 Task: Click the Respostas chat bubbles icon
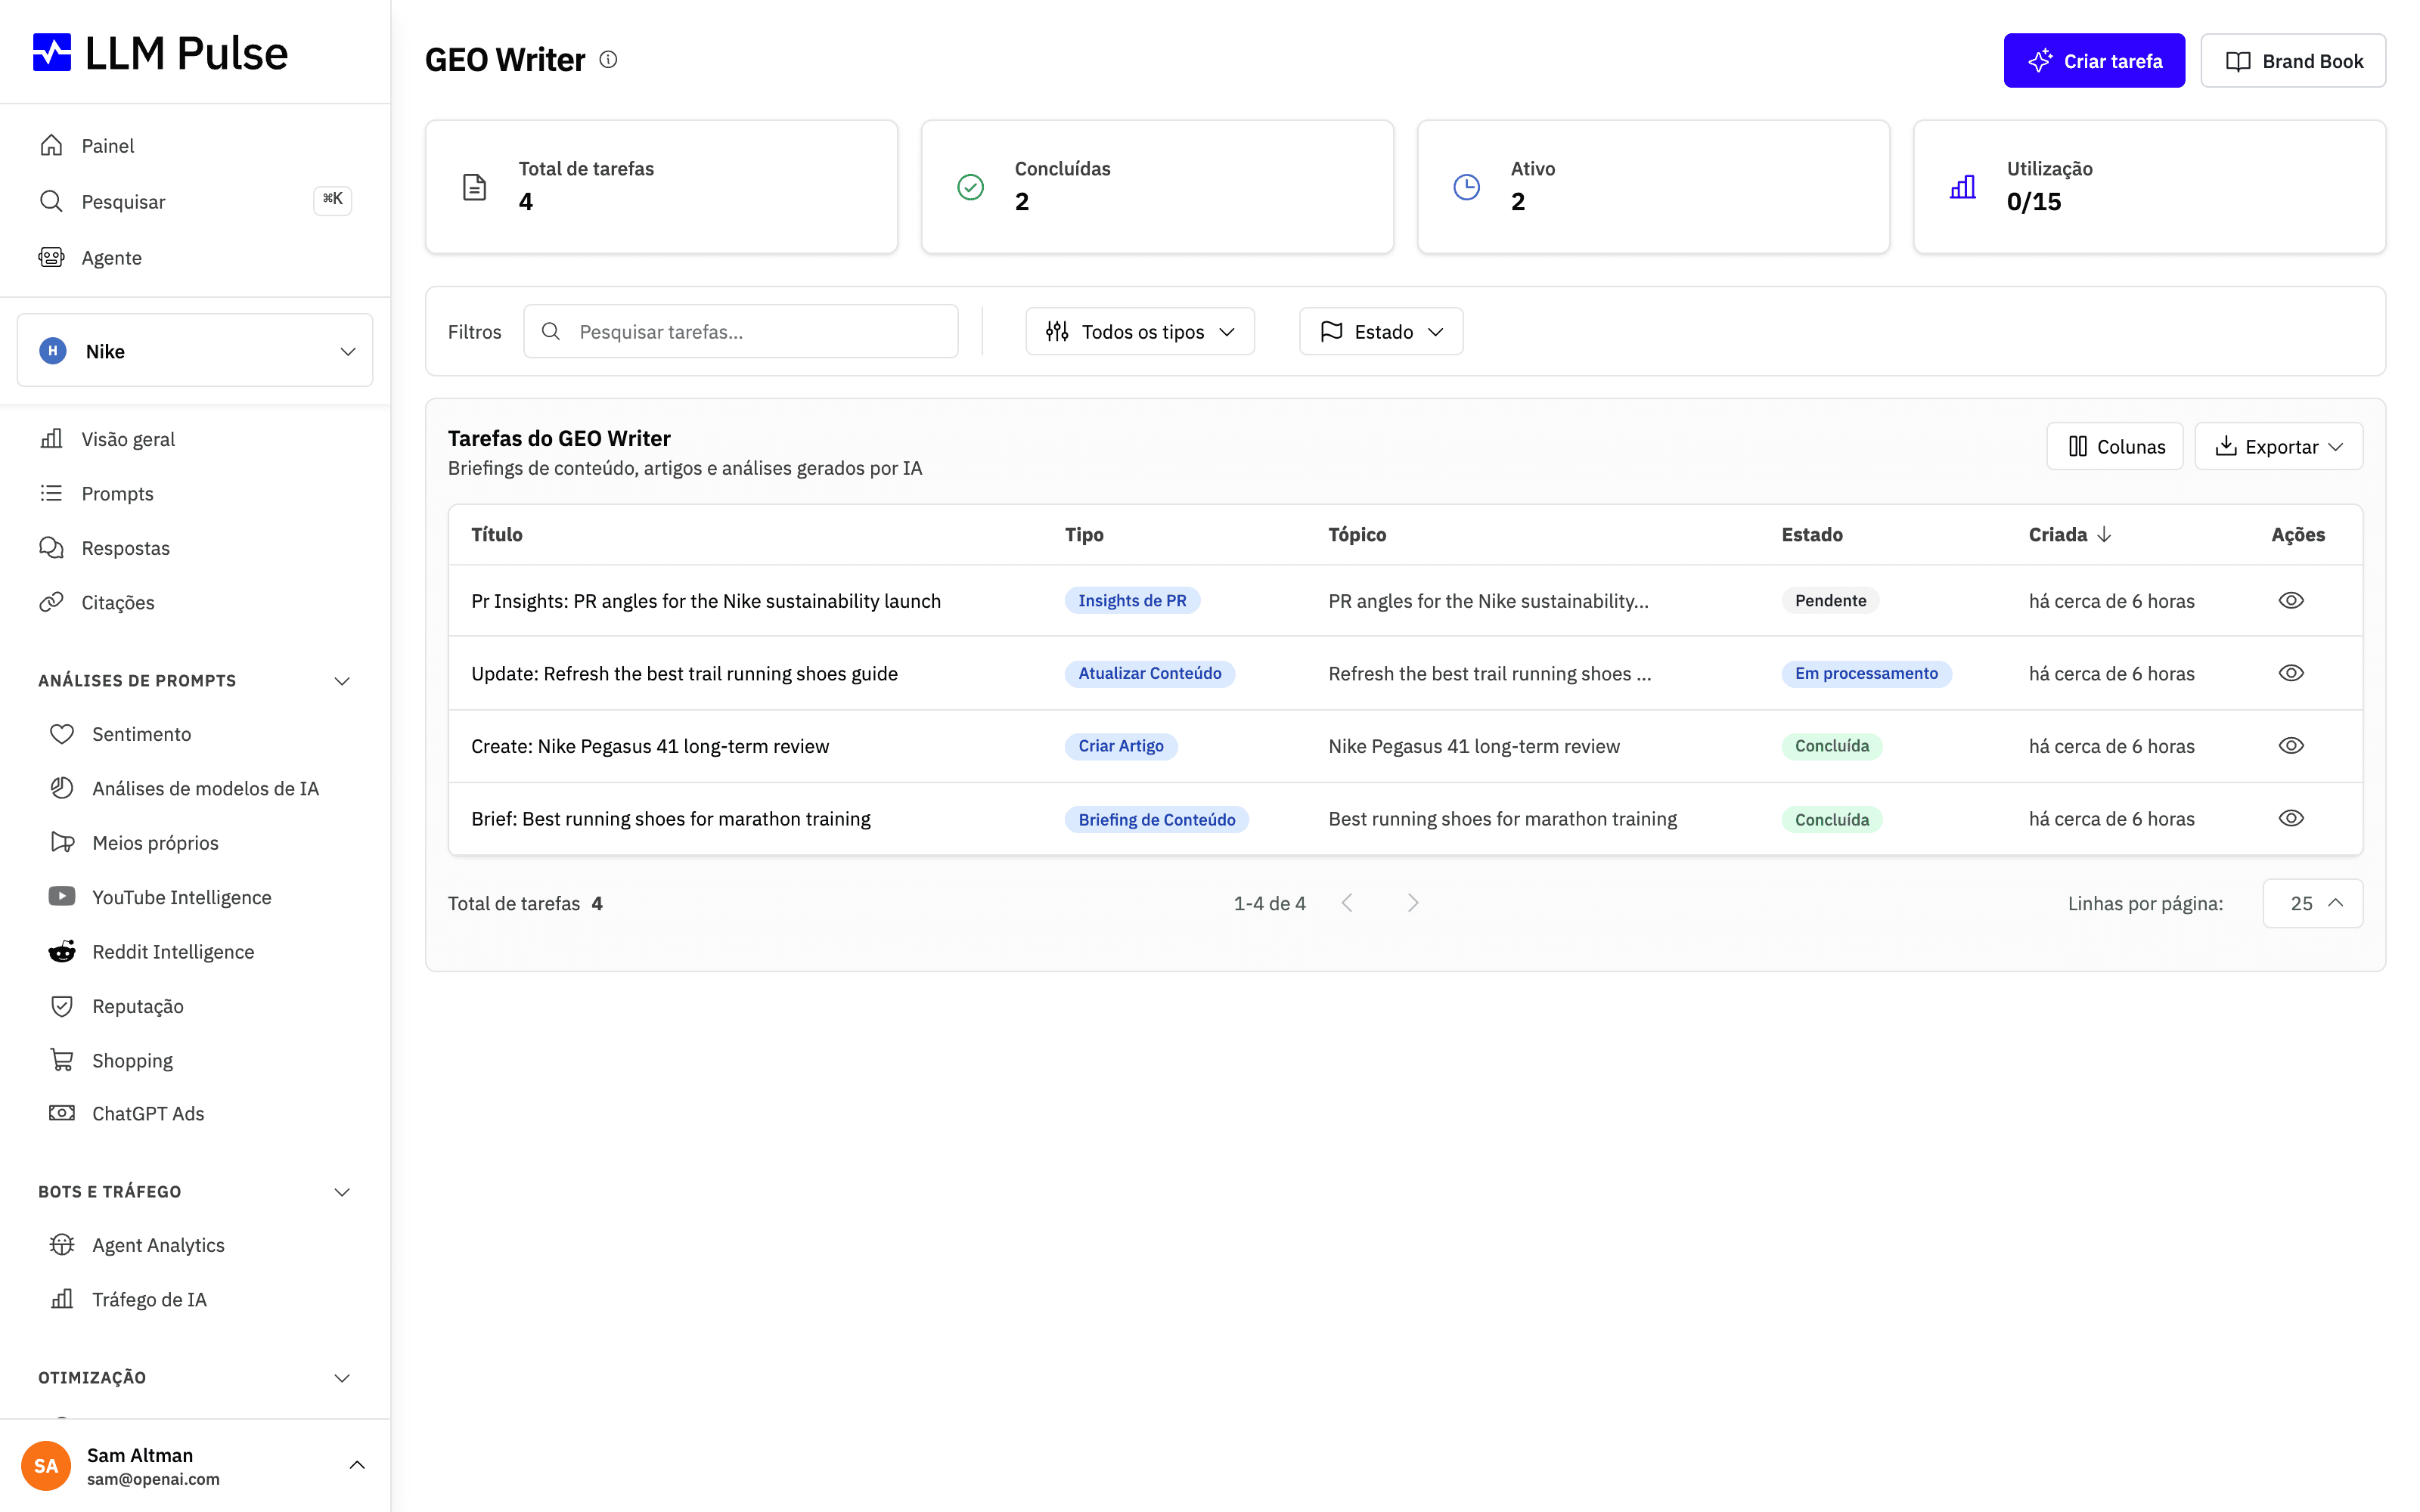click(51, 547)
